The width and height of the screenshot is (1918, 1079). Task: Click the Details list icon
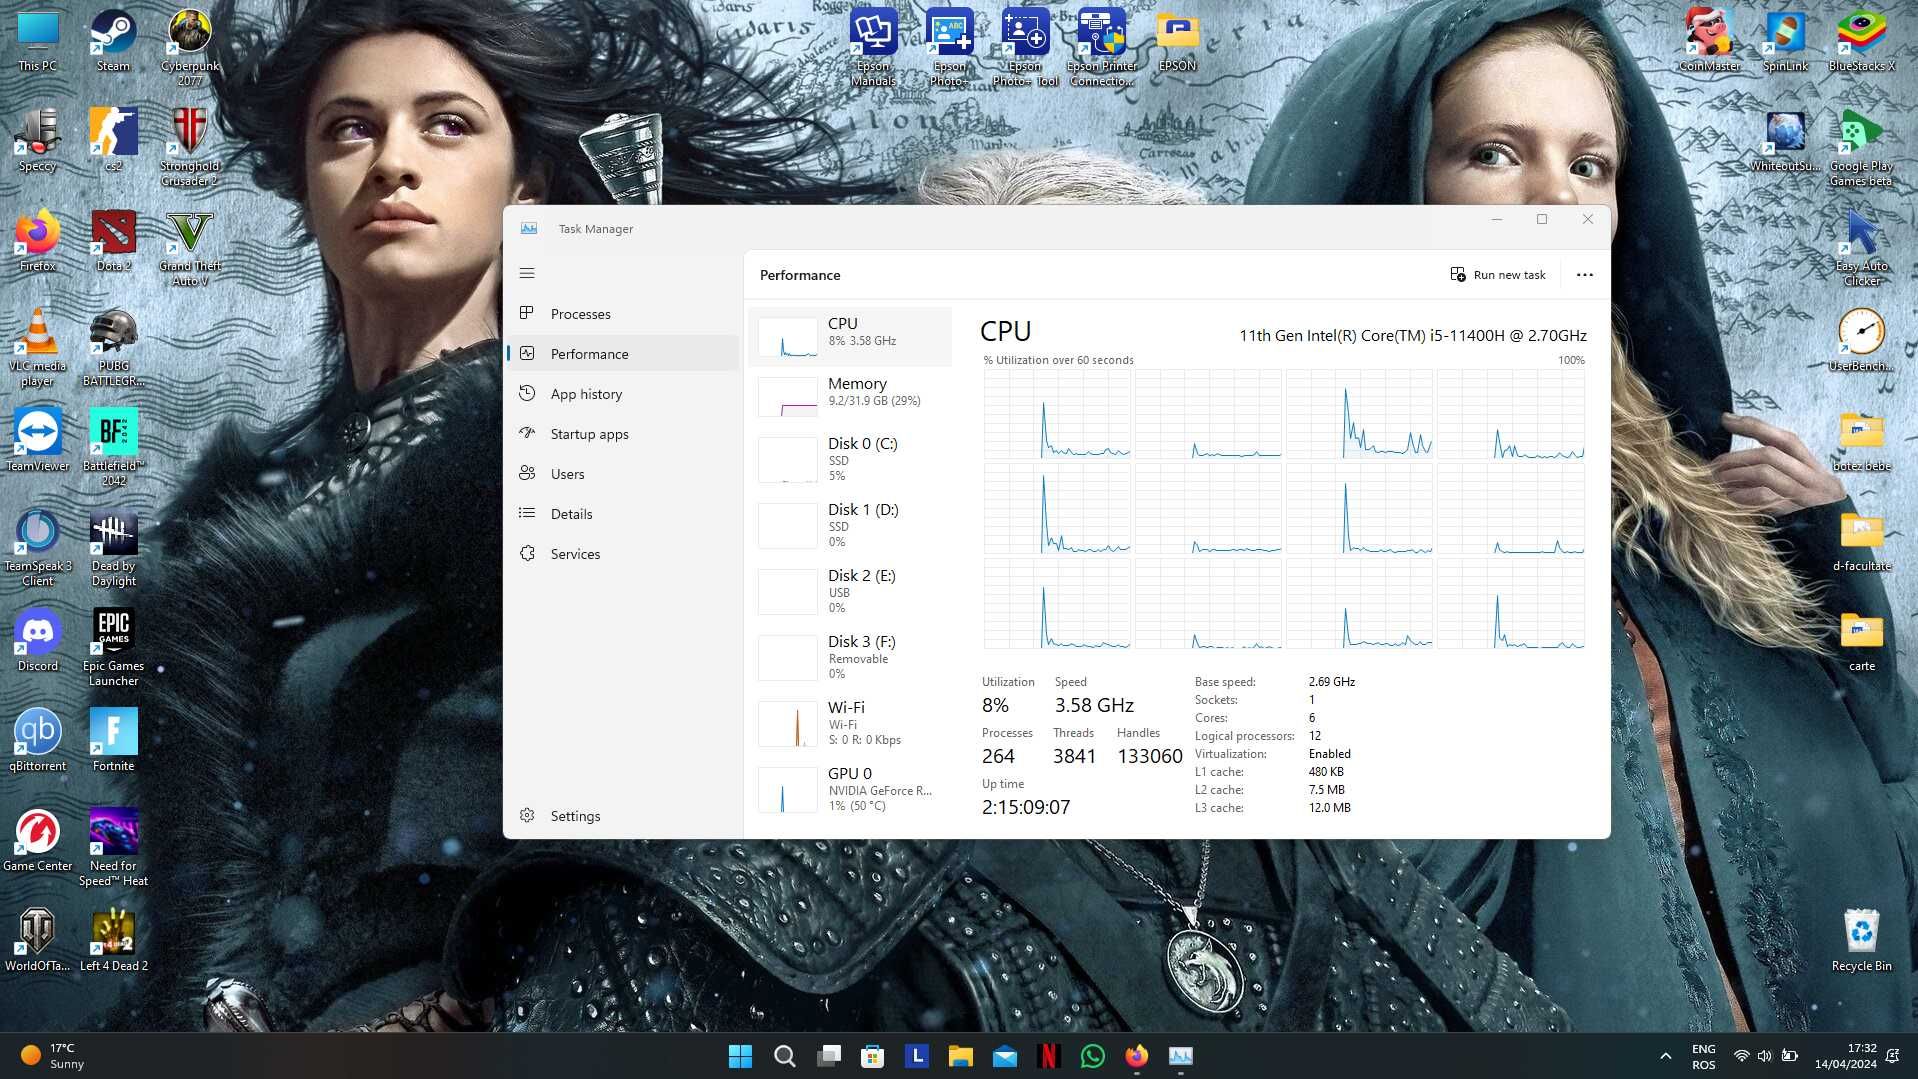[527, 513]
